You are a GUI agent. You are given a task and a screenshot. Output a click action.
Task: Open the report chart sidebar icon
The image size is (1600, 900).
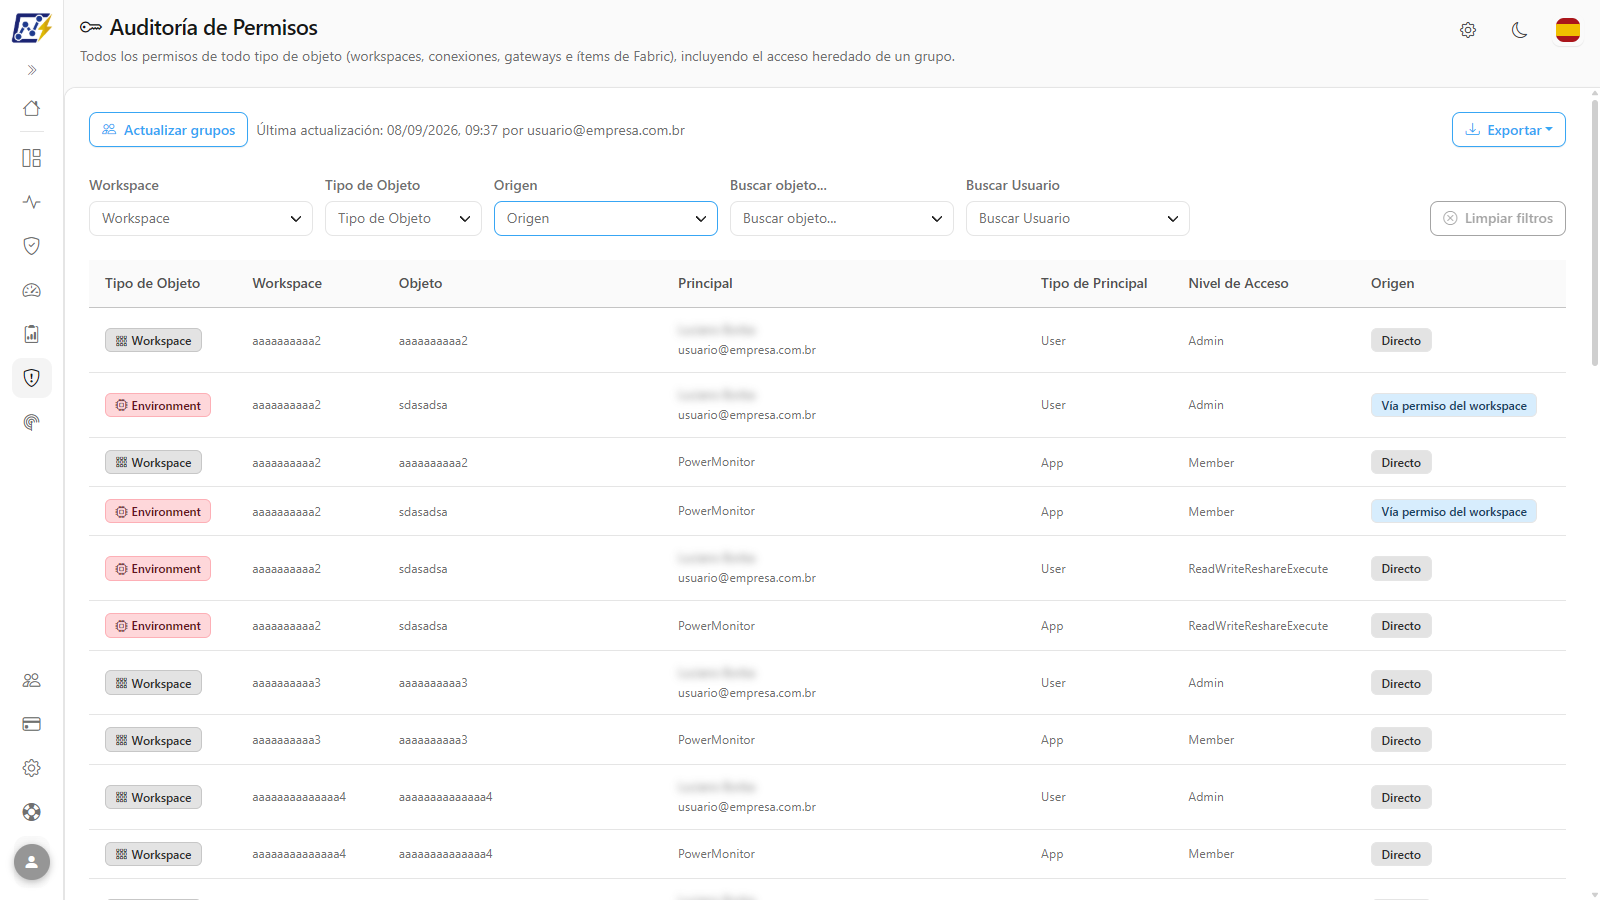pos(32,334)
